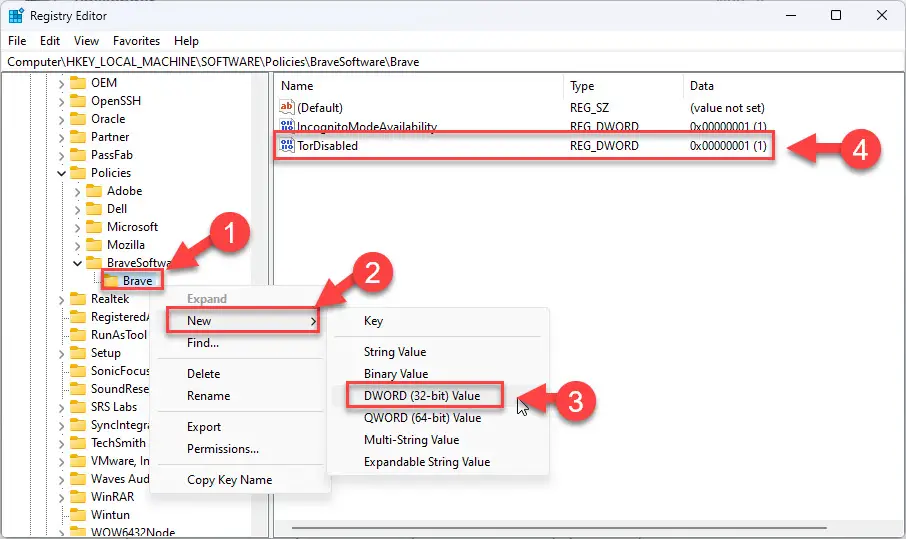This screenshot has width=906, height=539.
Task: Click the horizontal scrollbar in values pane
Action: coord(559,527)
